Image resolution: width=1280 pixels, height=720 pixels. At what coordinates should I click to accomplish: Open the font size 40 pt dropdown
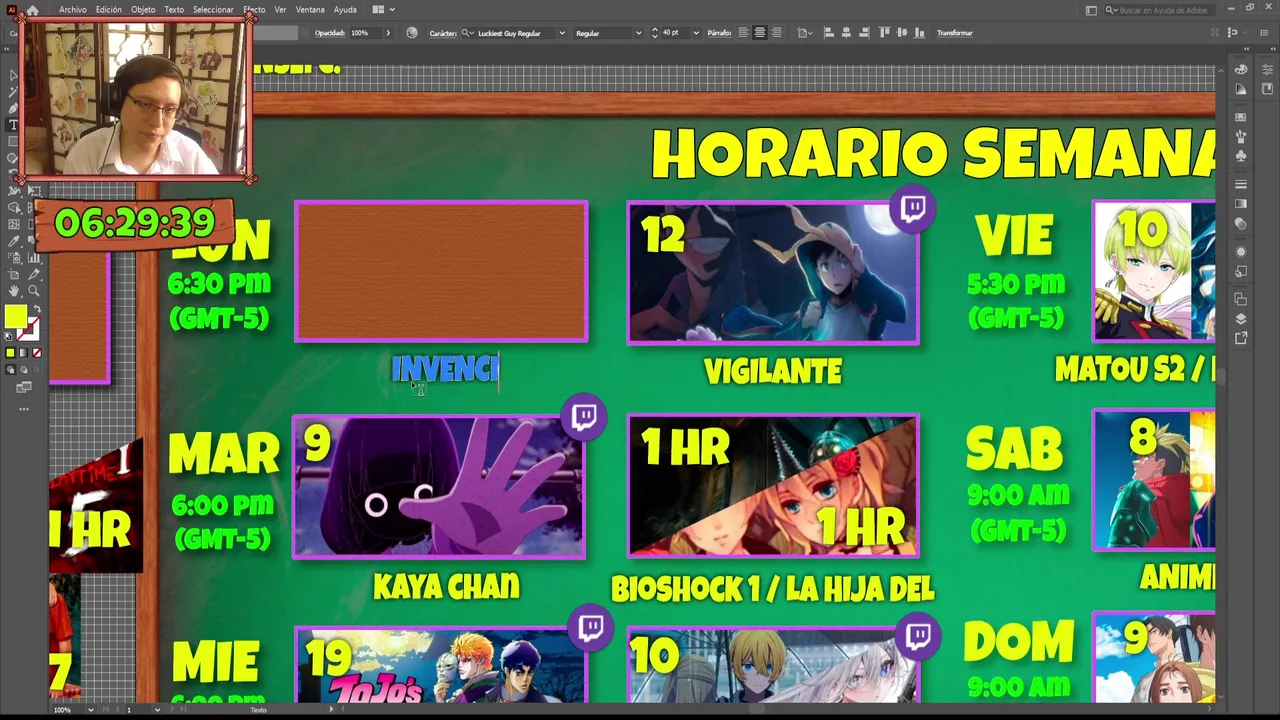pos(696,33)
